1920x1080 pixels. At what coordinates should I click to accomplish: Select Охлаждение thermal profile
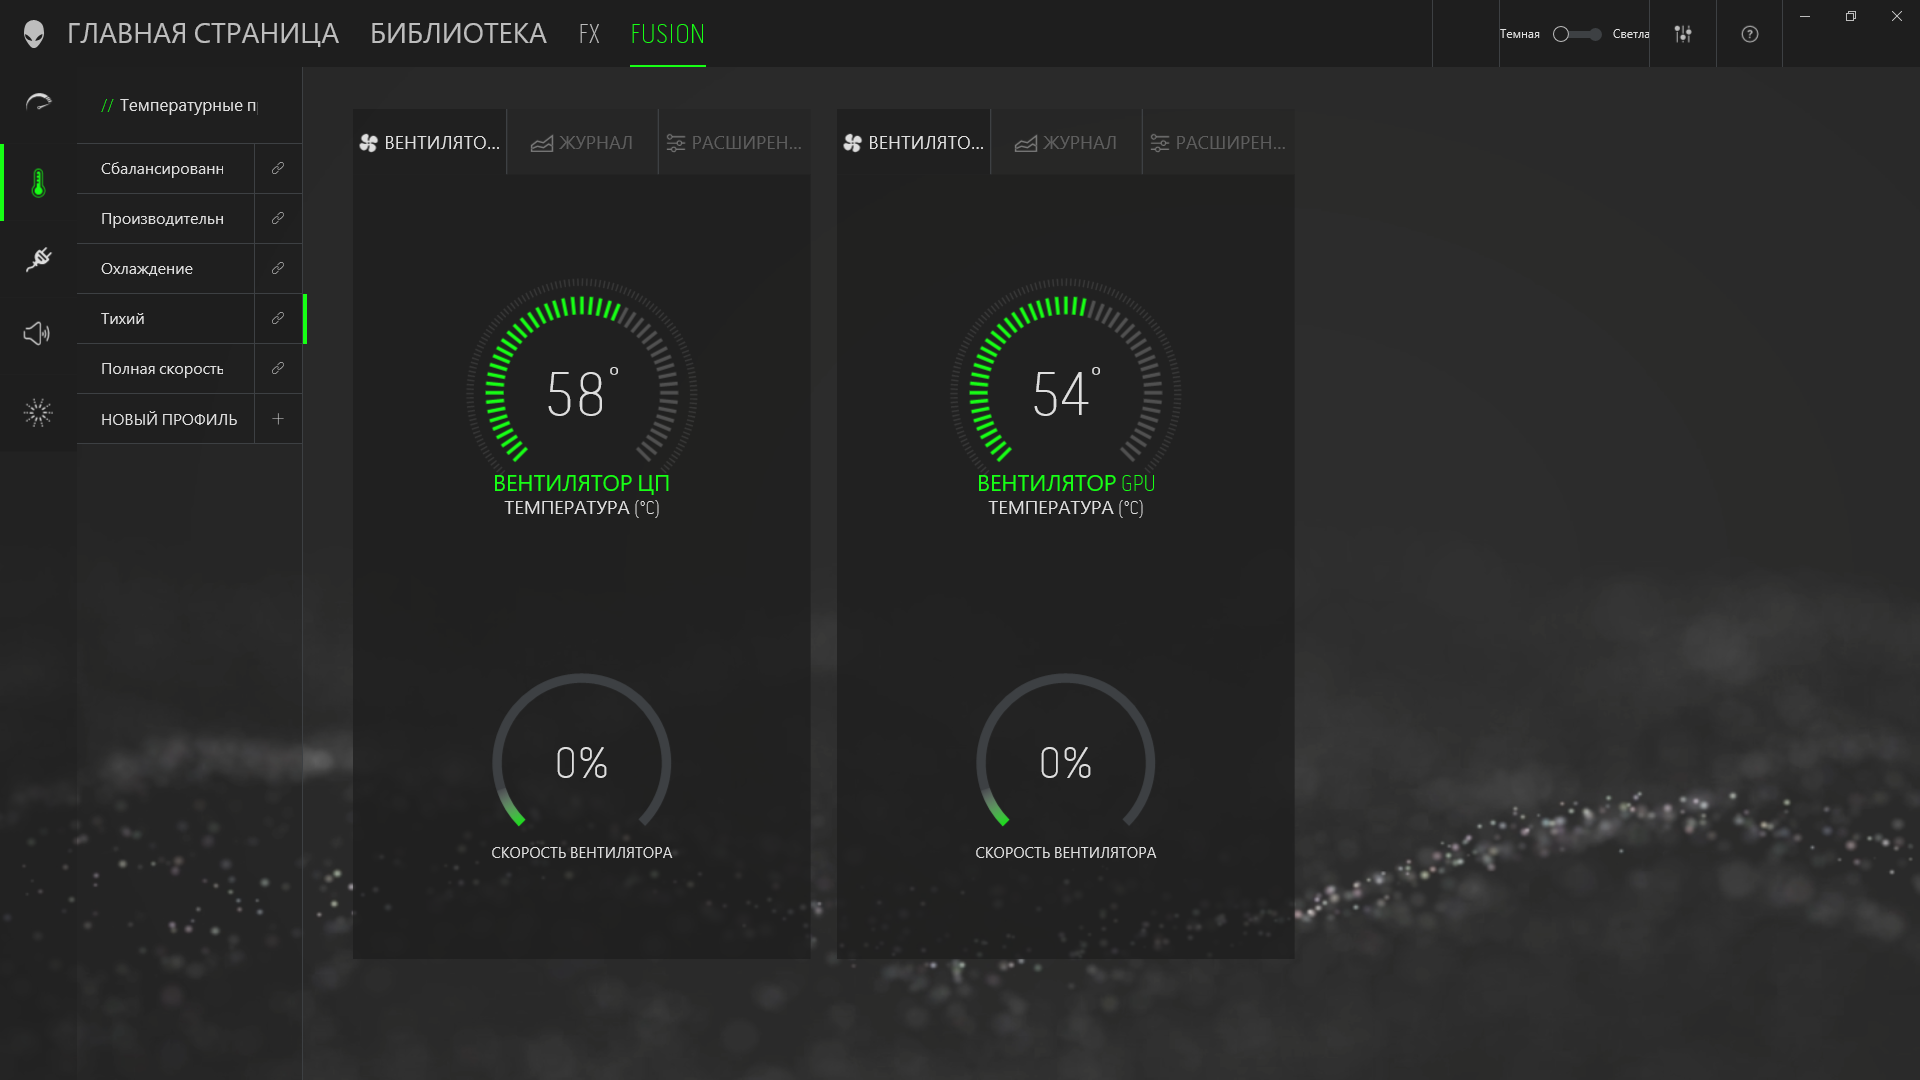166,268
